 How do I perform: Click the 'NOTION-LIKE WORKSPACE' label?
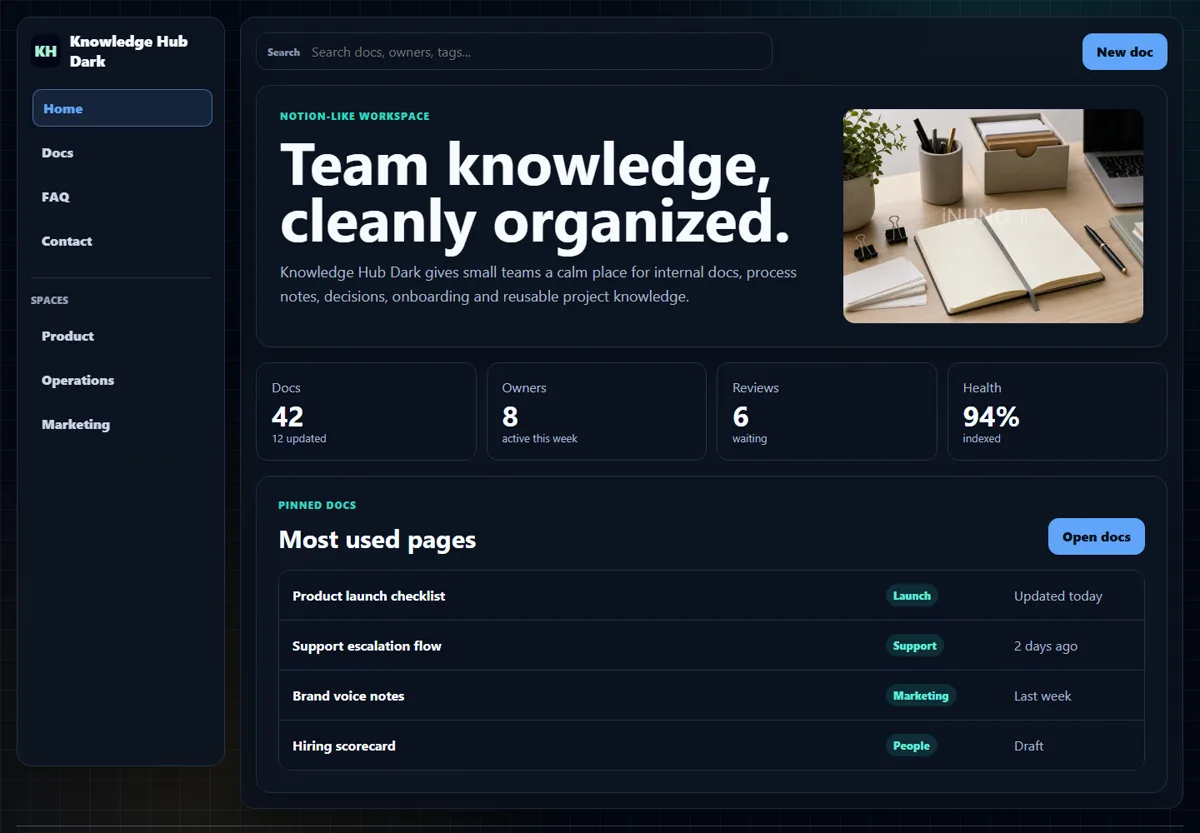pos(355,116)
